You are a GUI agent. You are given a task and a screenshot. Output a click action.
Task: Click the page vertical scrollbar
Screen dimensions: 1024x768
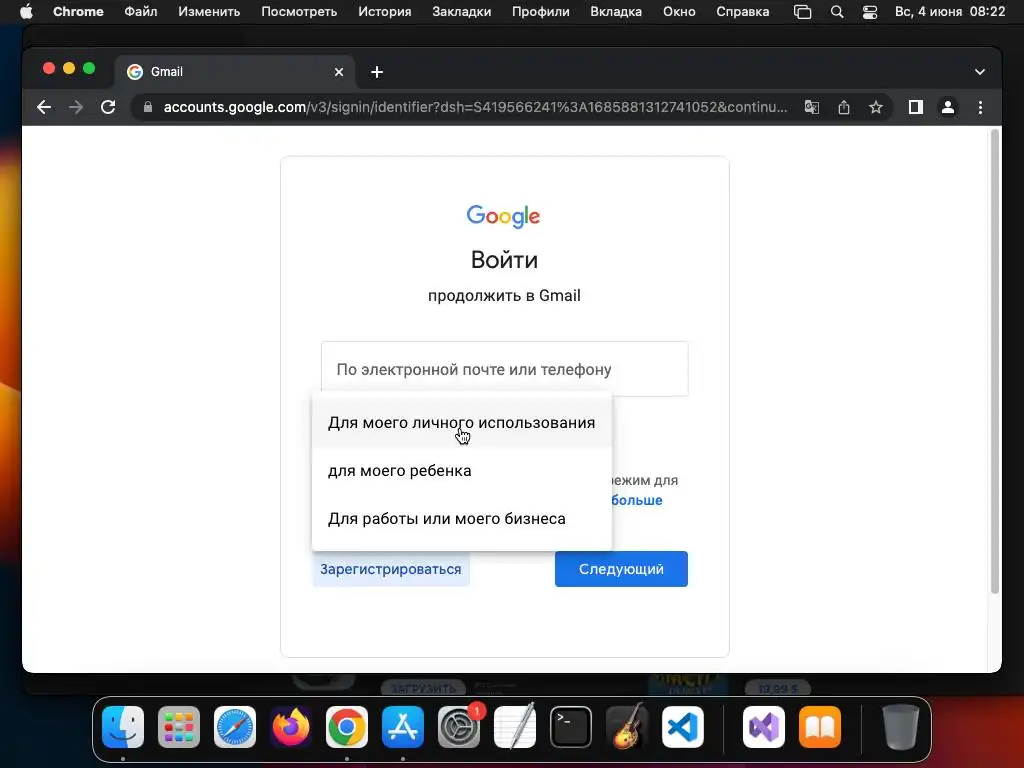click(995, 361)
